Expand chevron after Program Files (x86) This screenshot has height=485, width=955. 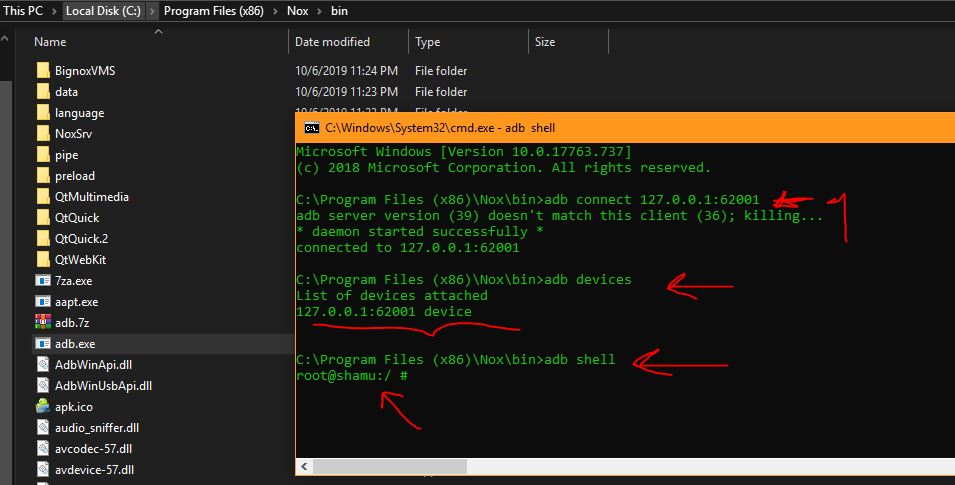(275, 11)
